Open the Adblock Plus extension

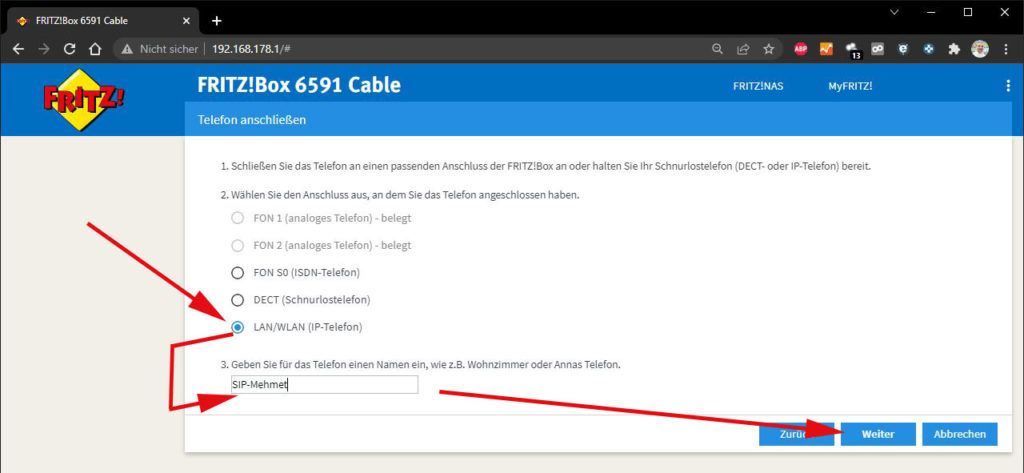801,49
